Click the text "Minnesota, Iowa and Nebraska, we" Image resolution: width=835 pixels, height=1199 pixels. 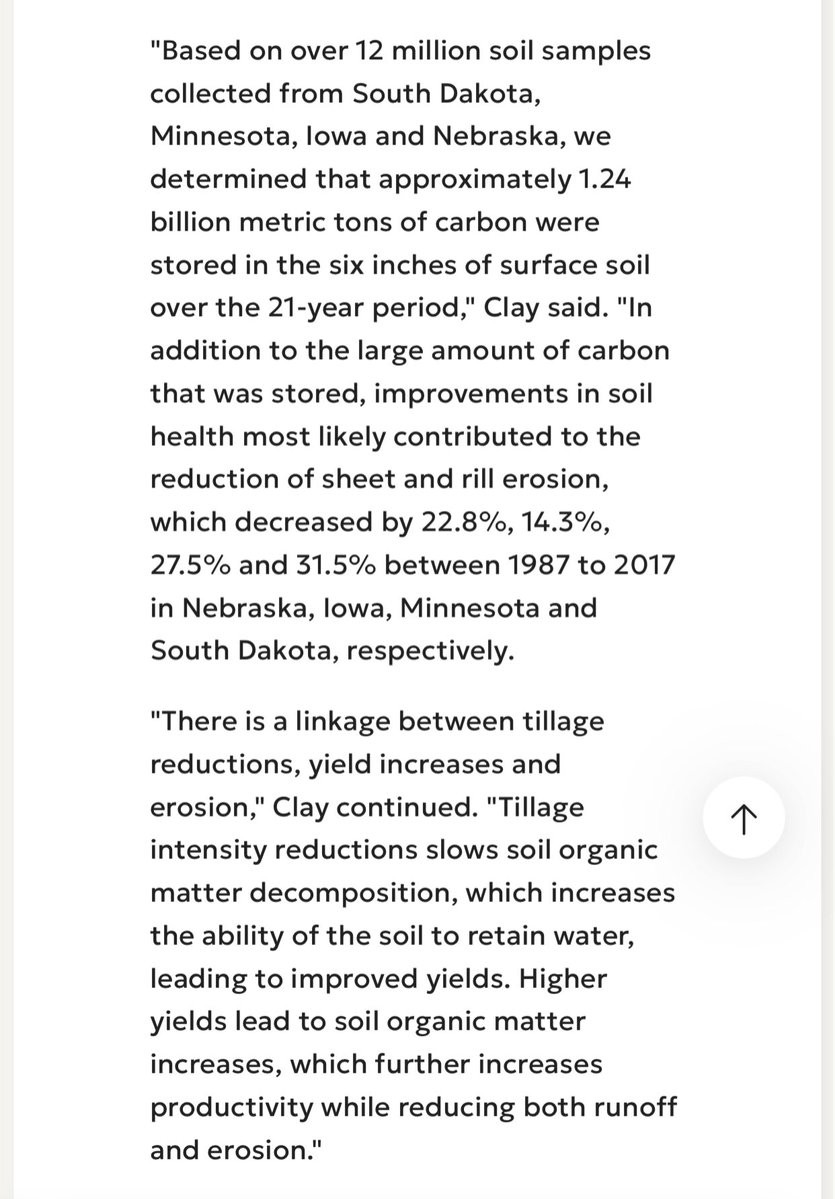381,136
